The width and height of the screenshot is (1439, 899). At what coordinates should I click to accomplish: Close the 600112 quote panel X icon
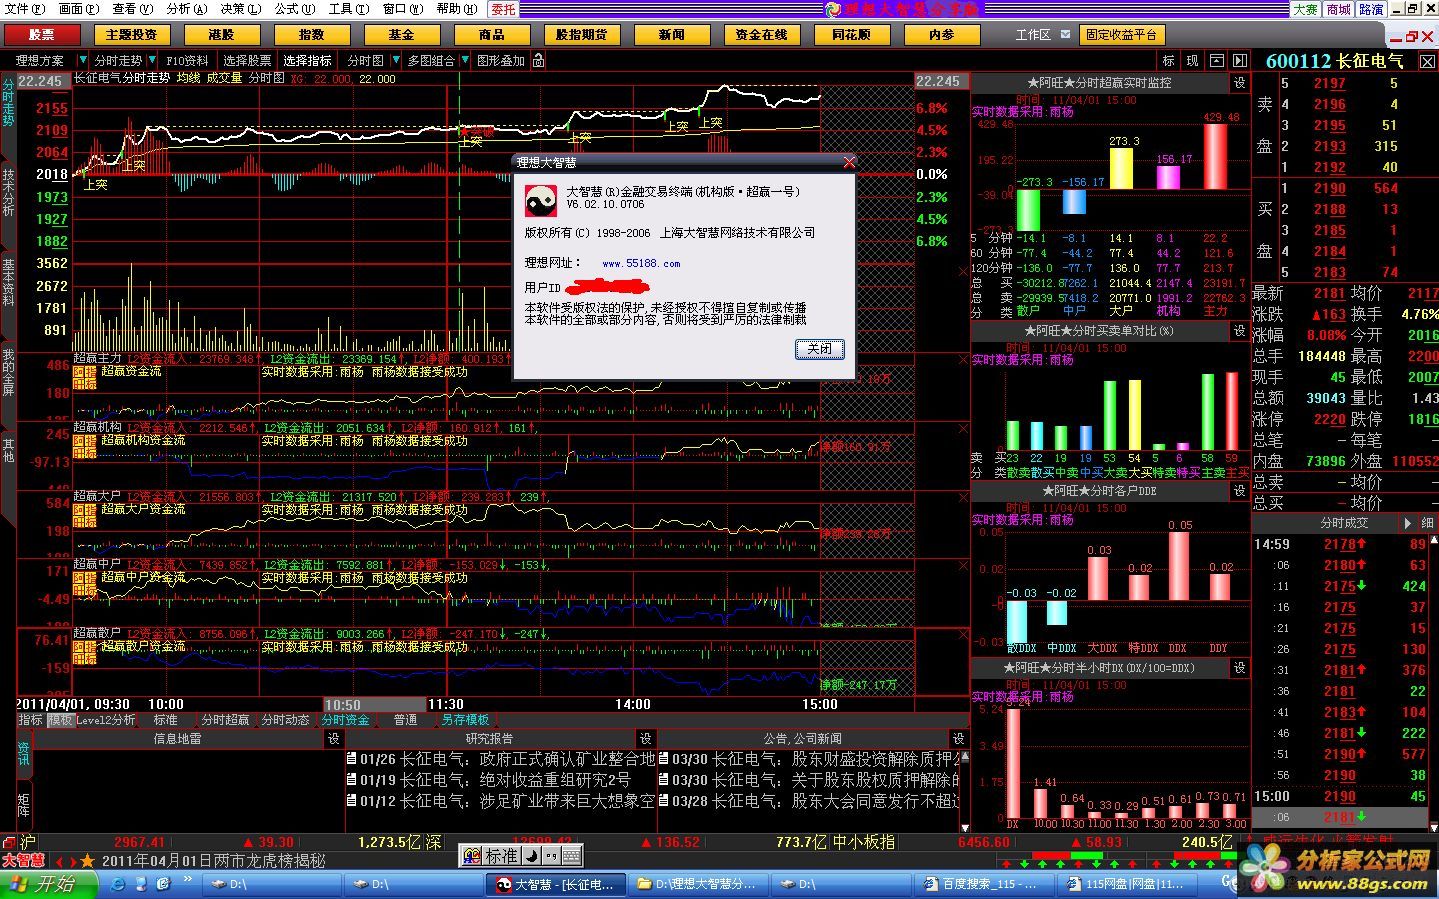pyautogui.click(x=1427, y=62)
